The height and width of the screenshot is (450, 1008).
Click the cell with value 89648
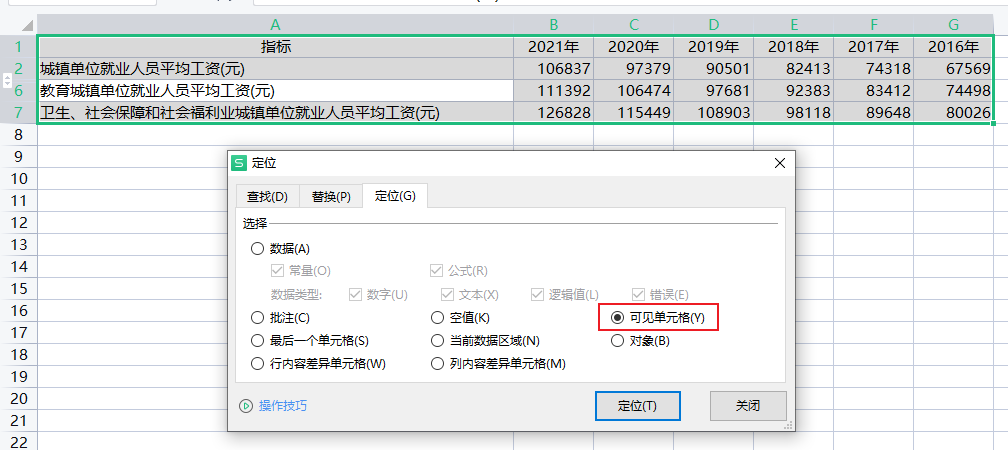click(x=874, y=112)
